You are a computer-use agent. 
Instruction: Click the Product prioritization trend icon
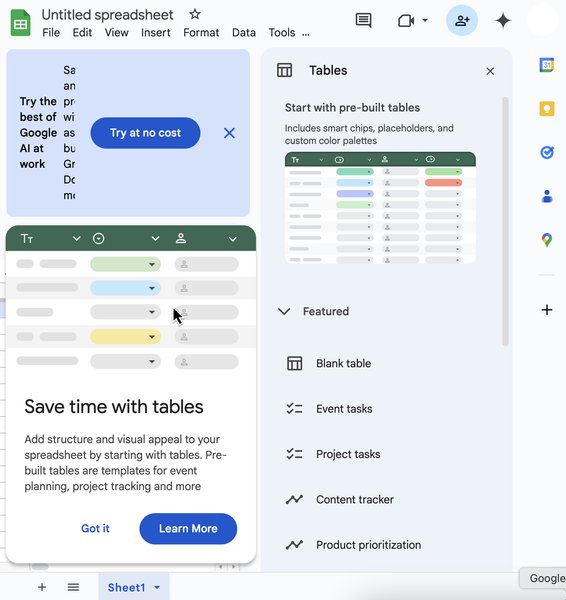click(x=294, y=545)
